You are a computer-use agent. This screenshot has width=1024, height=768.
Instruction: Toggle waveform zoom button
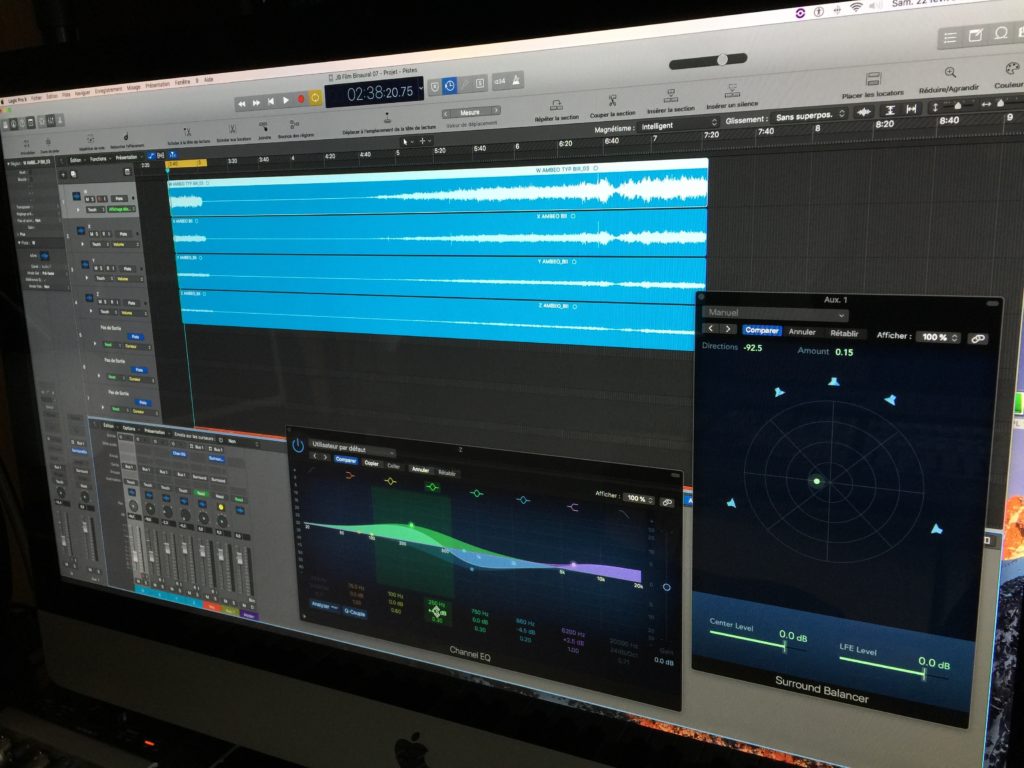click(865, 112)
